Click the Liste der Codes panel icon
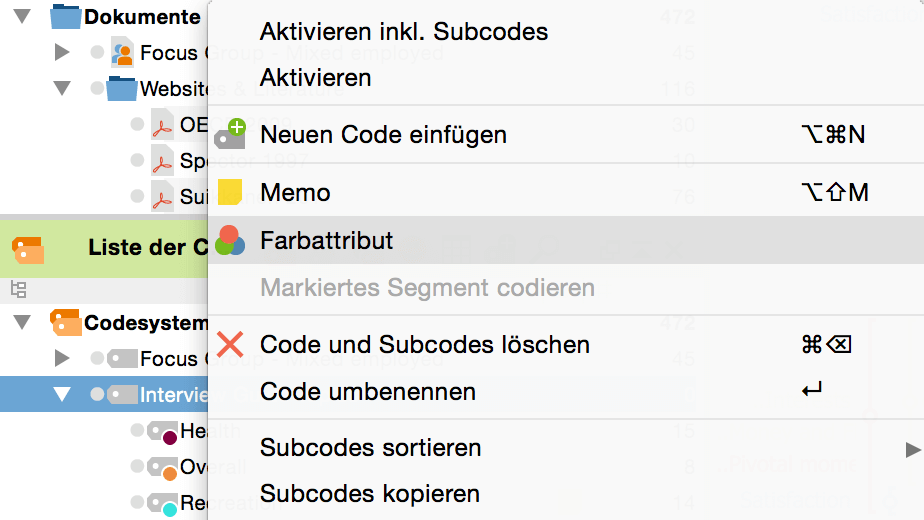The height and width of the screenshot is (520, 924). coord(28,250)
